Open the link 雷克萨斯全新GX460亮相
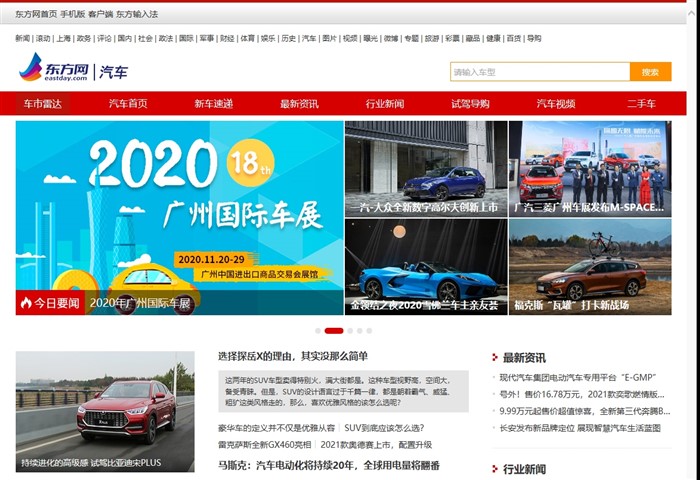 click(x=264, y=445)
